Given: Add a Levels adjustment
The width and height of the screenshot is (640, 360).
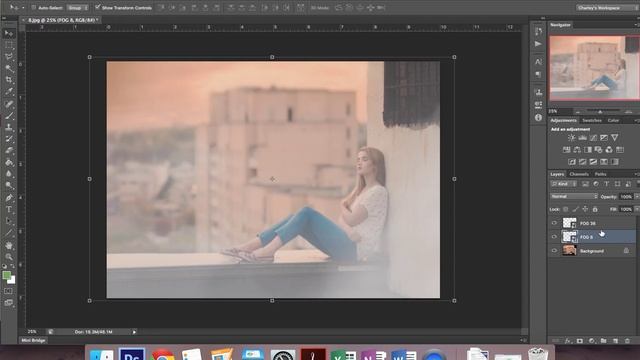Looking at the screenshot, I should 582,138.
